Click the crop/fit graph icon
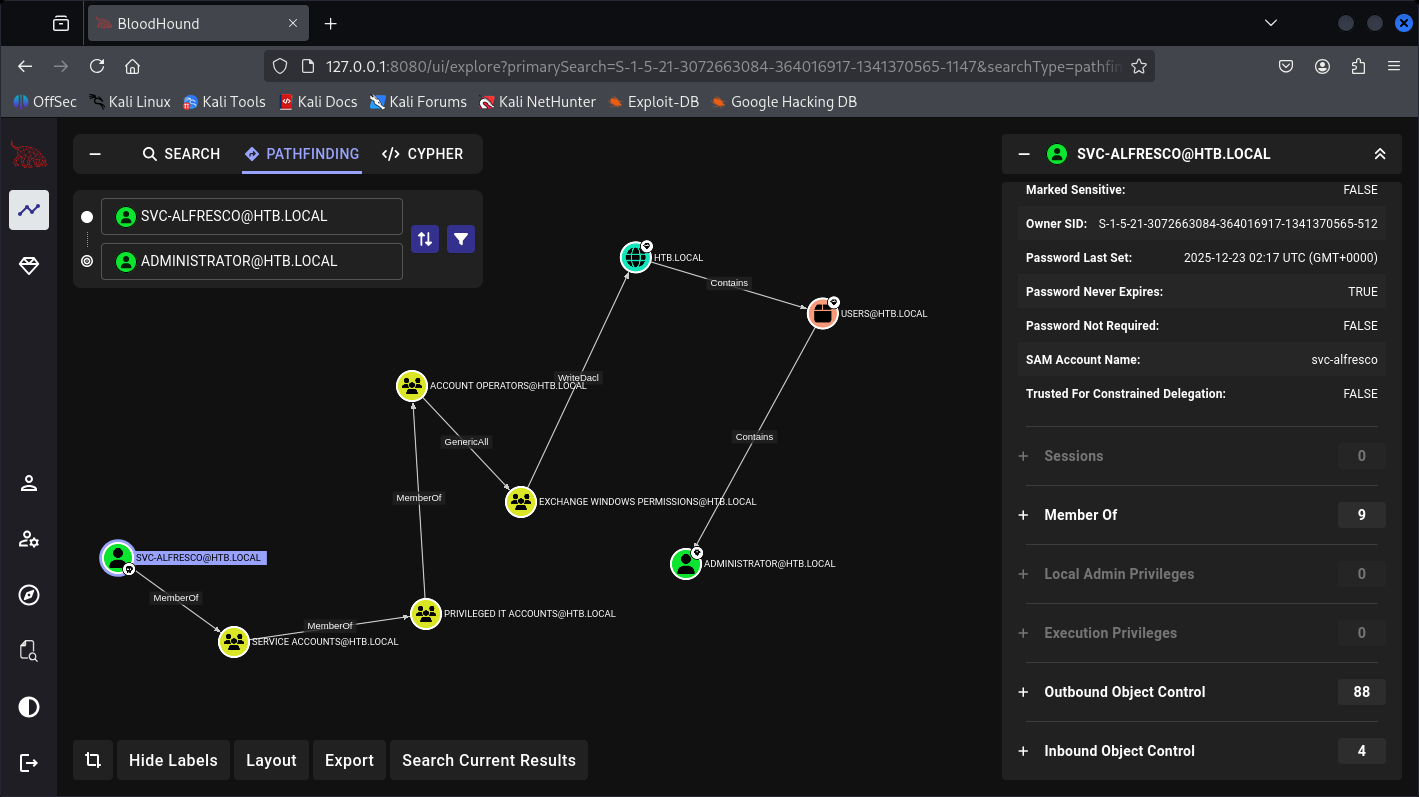This screenshot has height=797, width=1419. (93, 760)
